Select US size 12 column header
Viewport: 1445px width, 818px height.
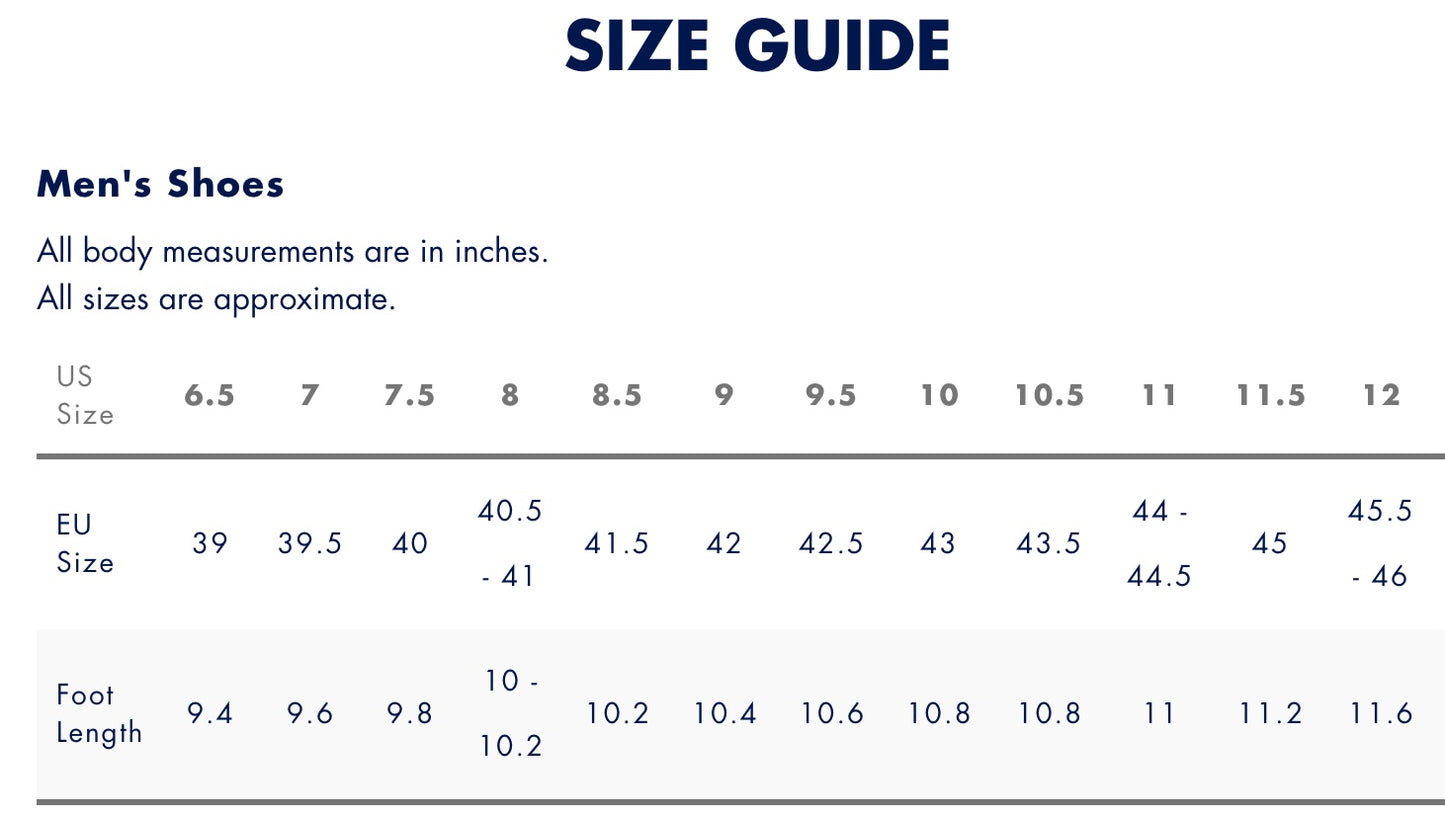point(1381,396)
